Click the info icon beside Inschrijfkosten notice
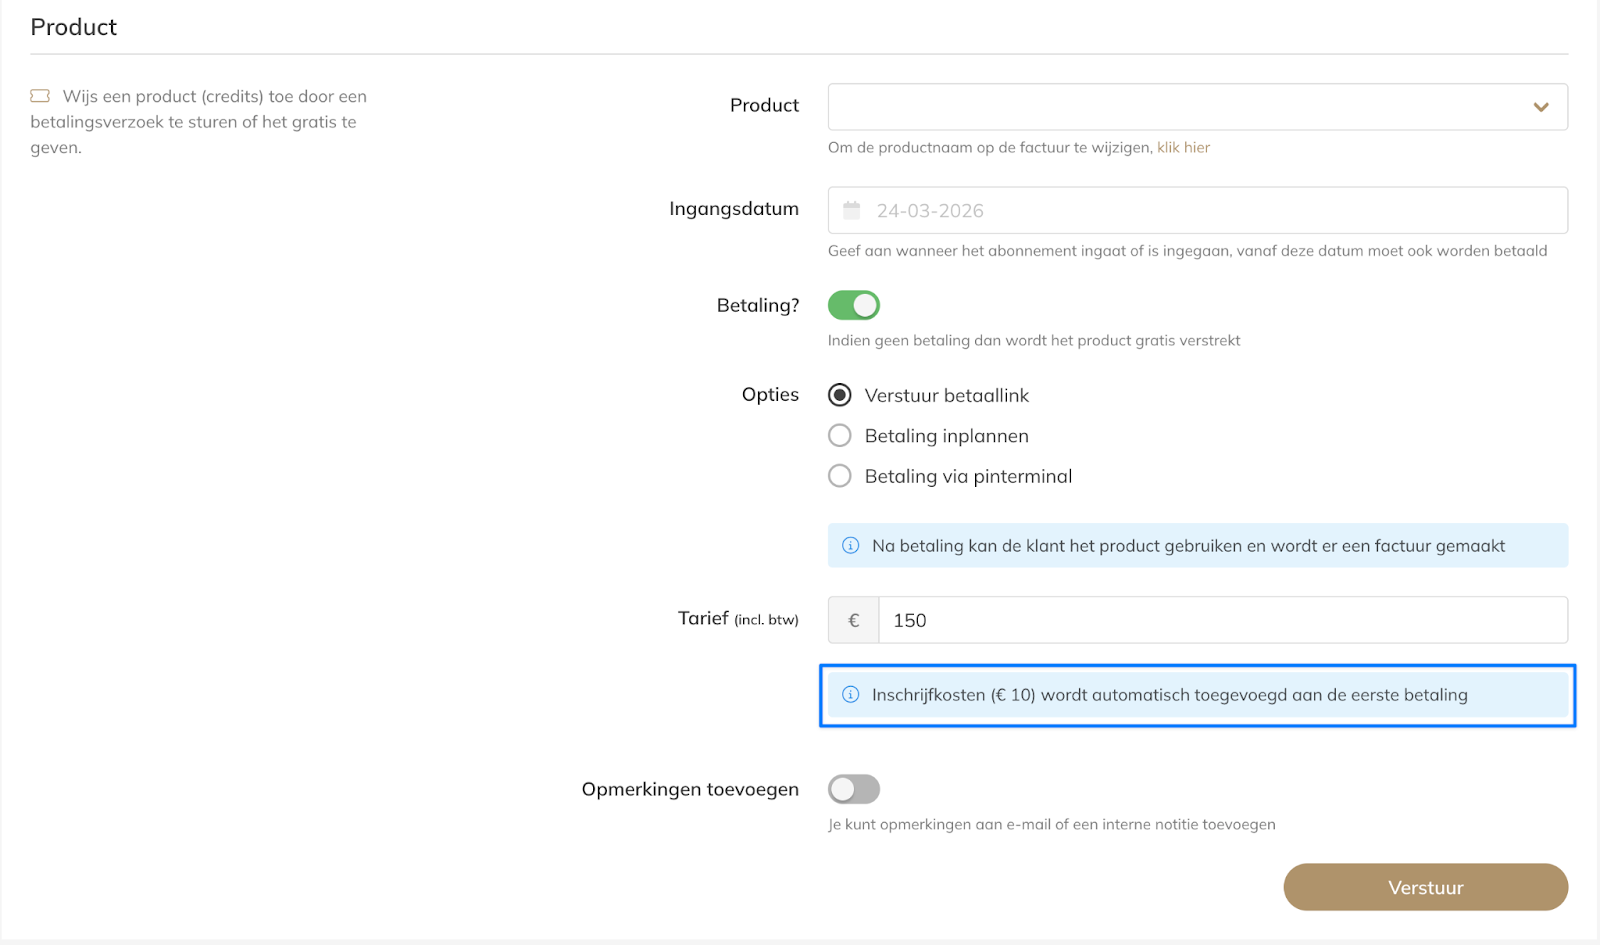1600x945 pixels. click(851, 694)
